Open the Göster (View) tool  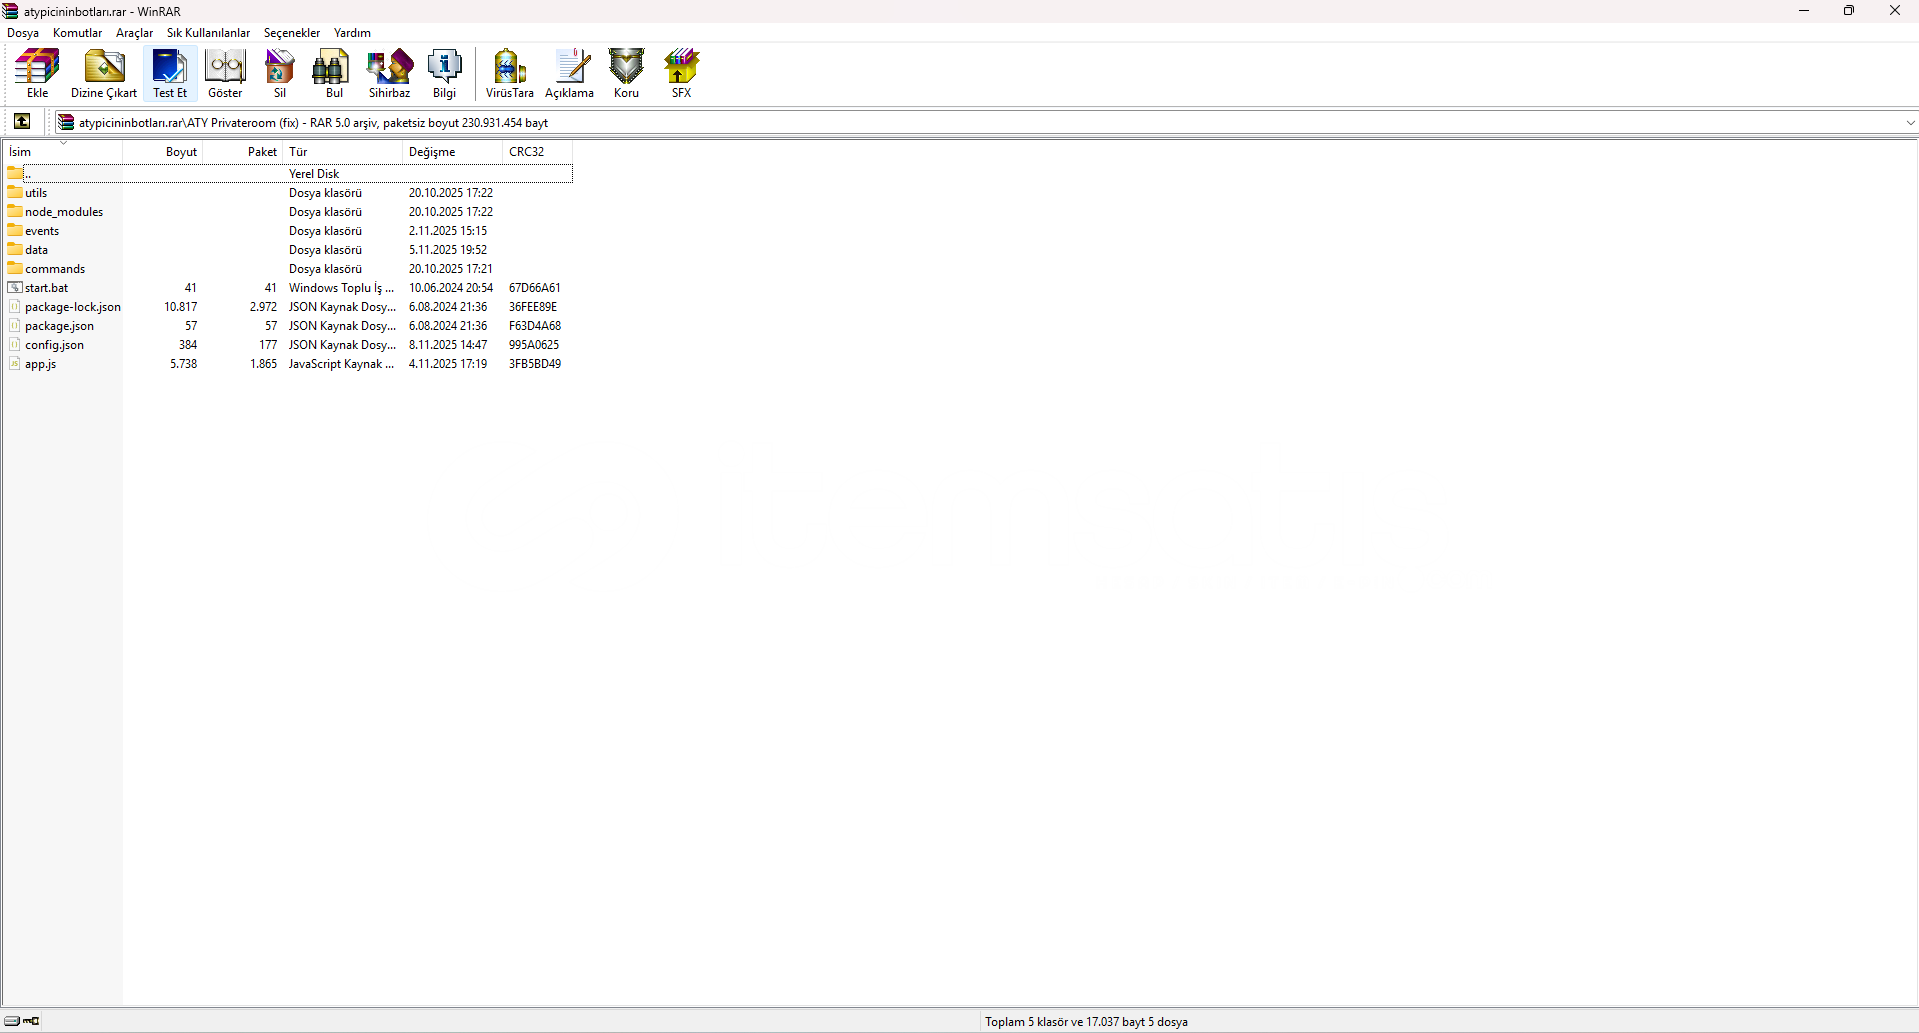coord(225,73)
